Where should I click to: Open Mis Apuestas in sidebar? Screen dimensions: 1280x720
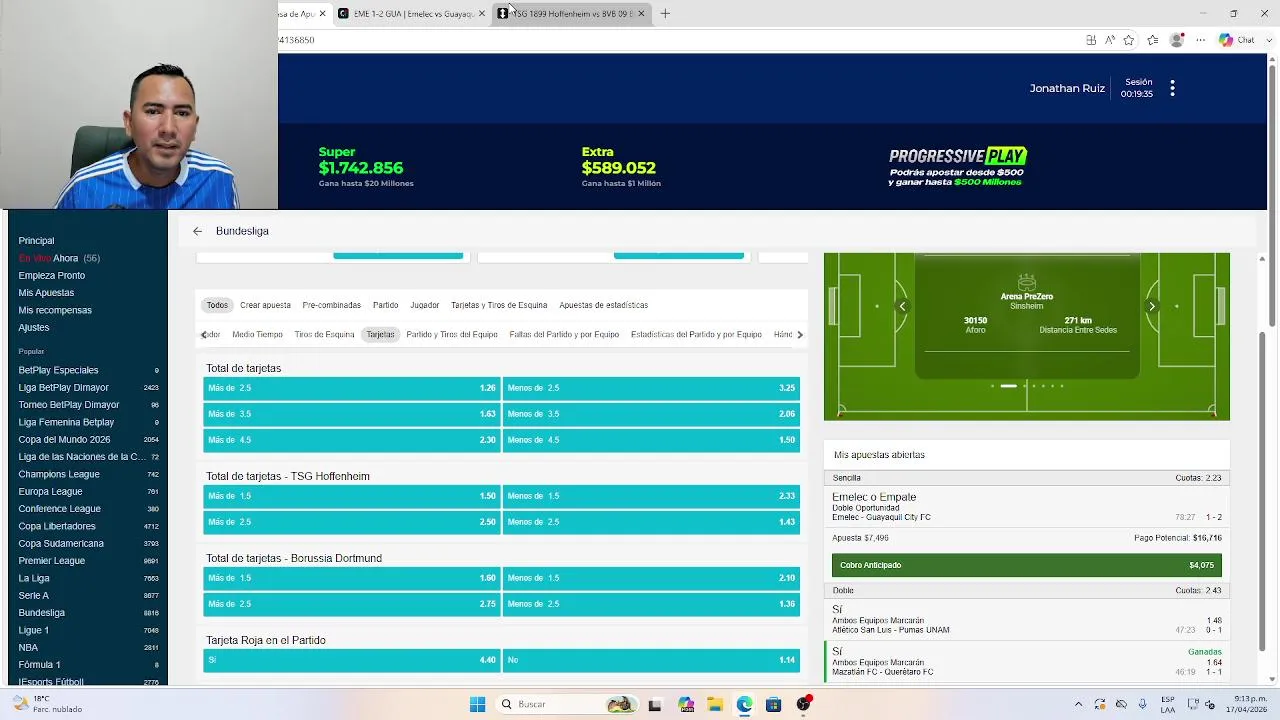click(46, 293)
